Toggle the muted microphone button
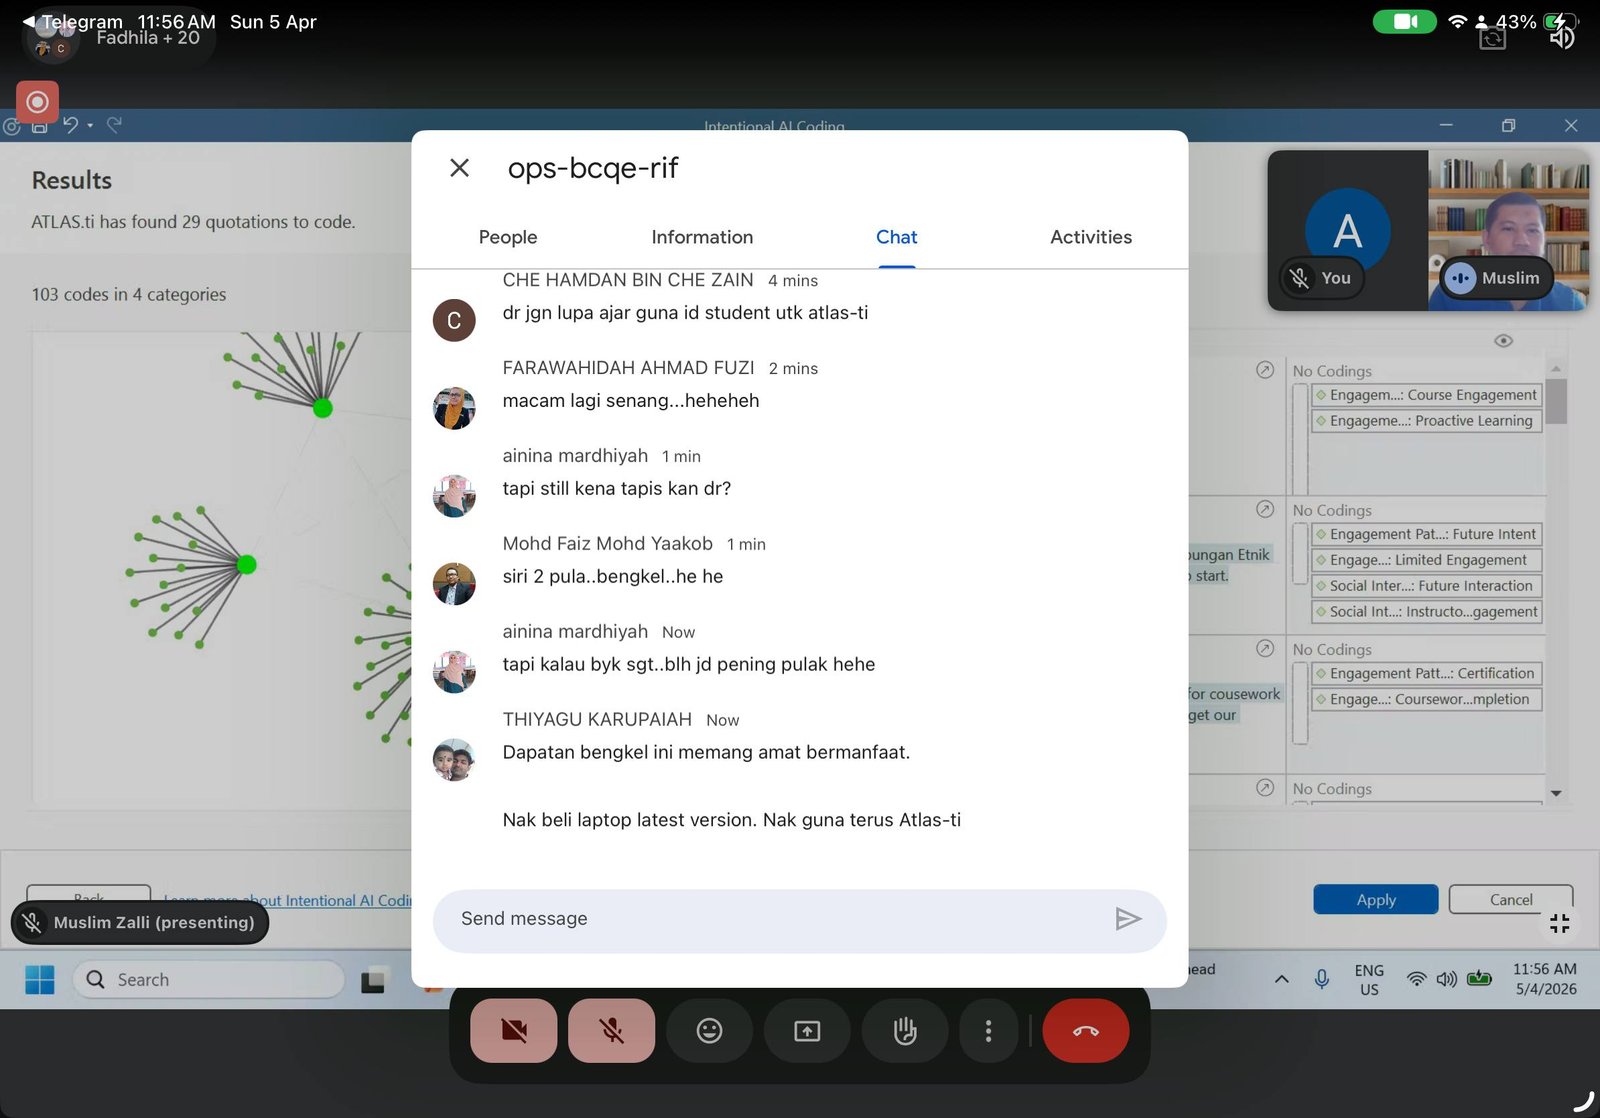Image resolution: width=1600 pixels, height=1118 pixels. (612, 1031)
